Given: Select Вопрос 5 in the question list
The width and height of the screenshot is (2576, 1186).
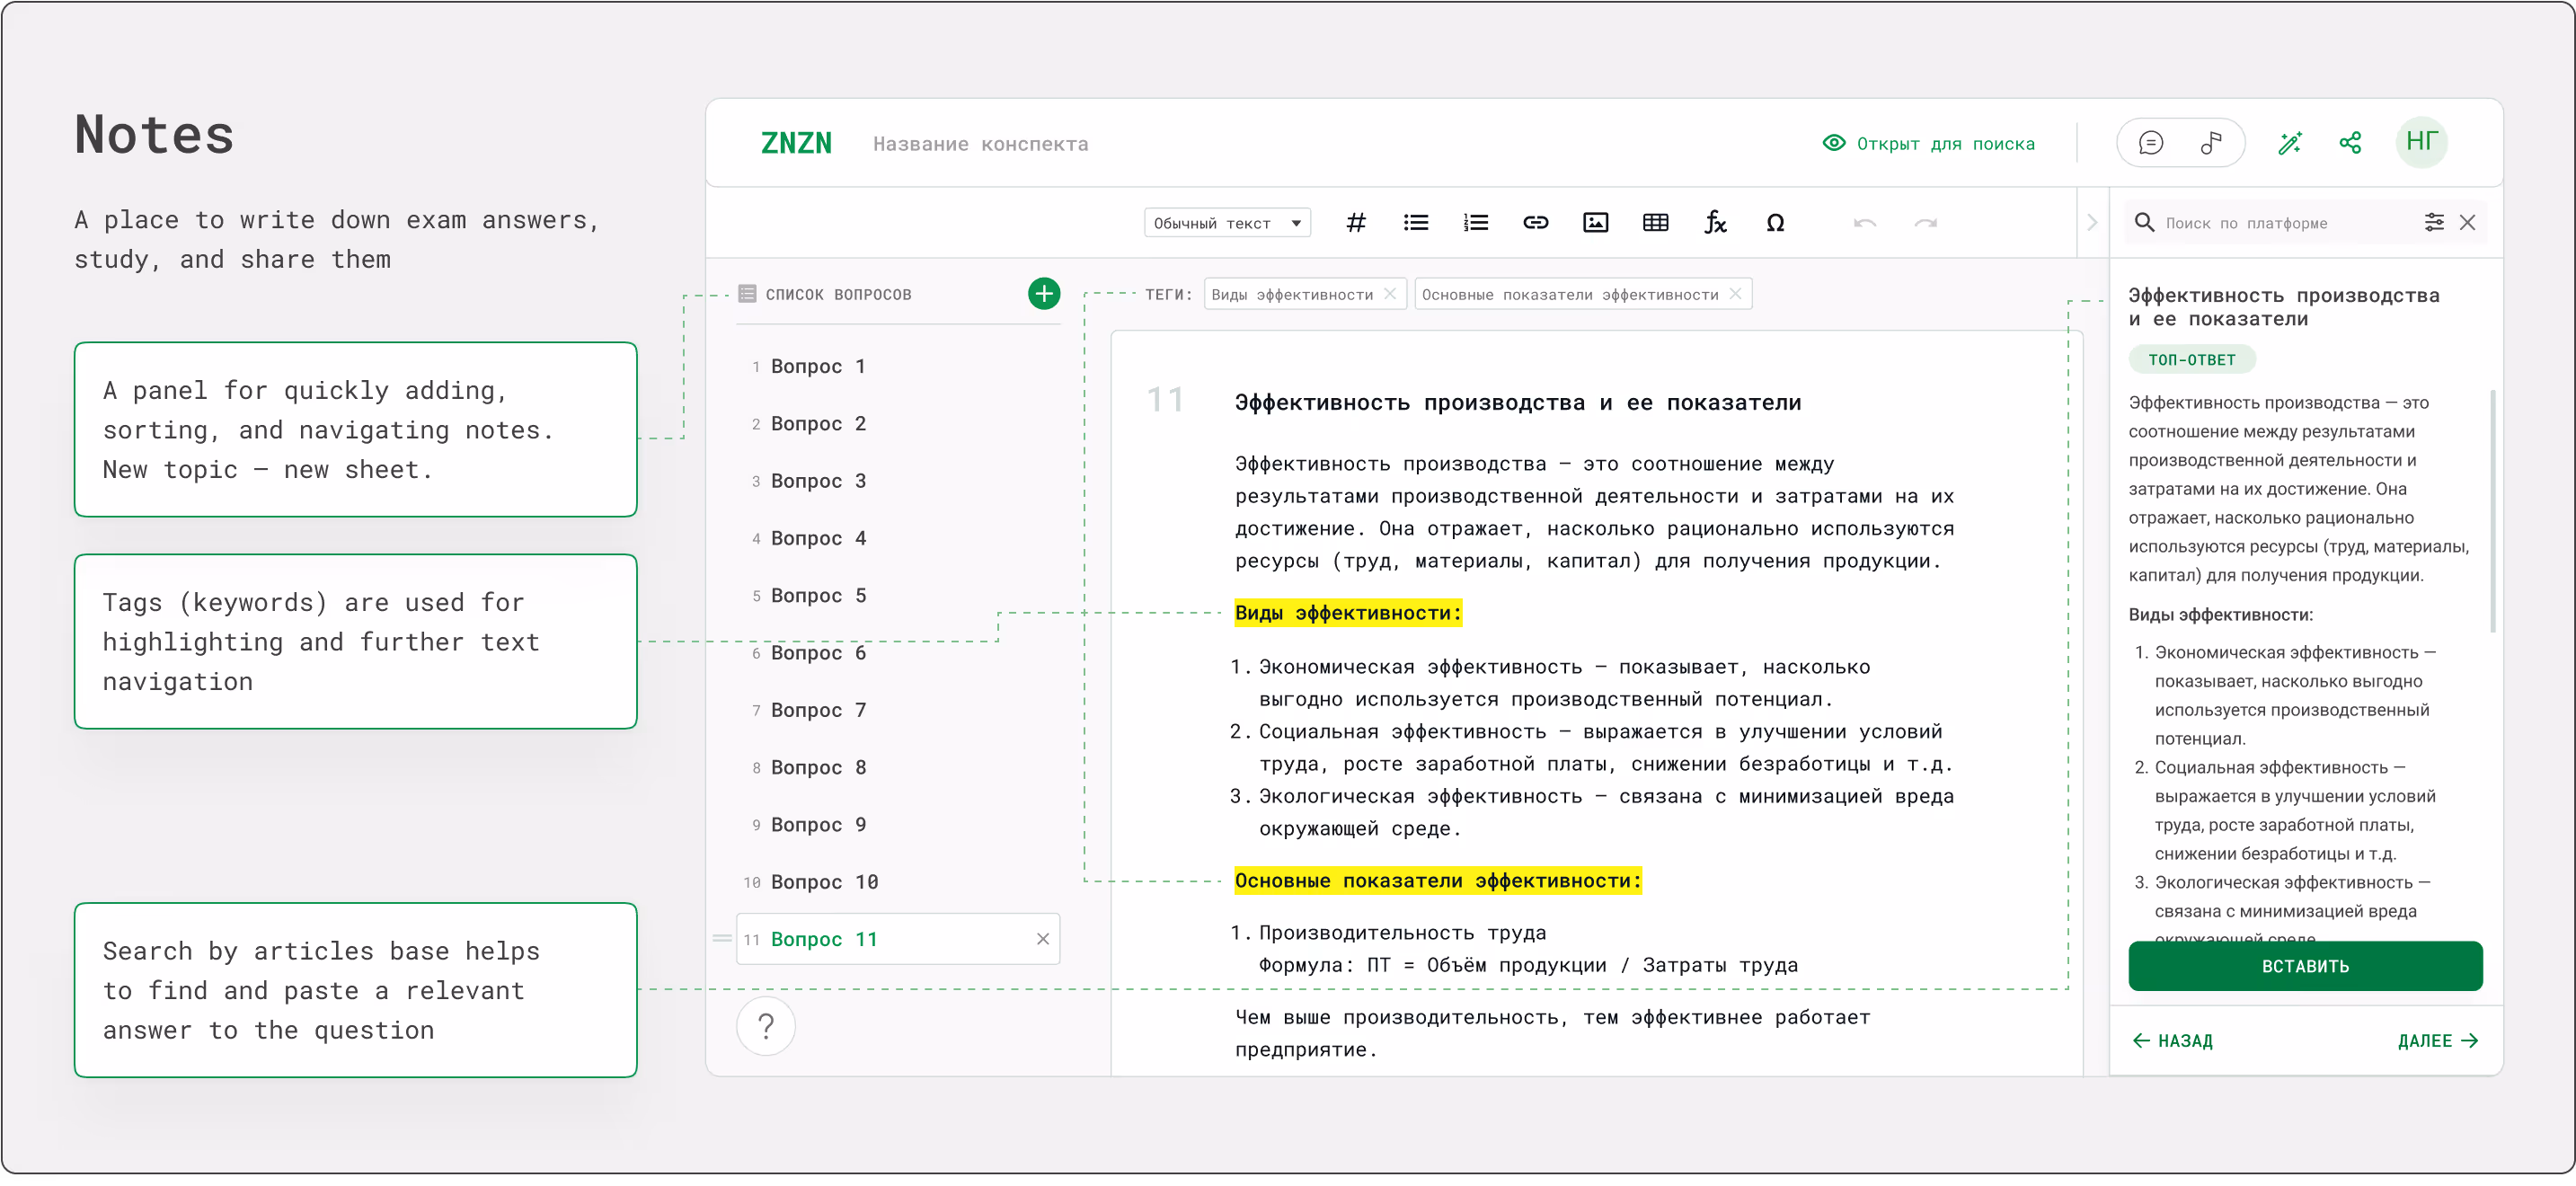Looking at the screenshot, I should pyautogui.click(x=818, y=596).
